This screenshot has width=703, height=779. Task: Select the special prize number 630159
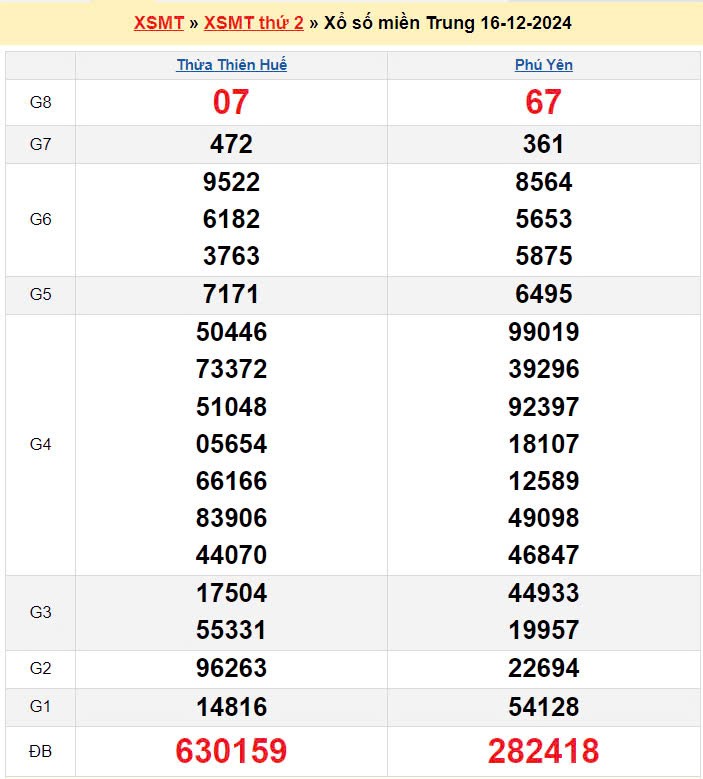[231, 750]
